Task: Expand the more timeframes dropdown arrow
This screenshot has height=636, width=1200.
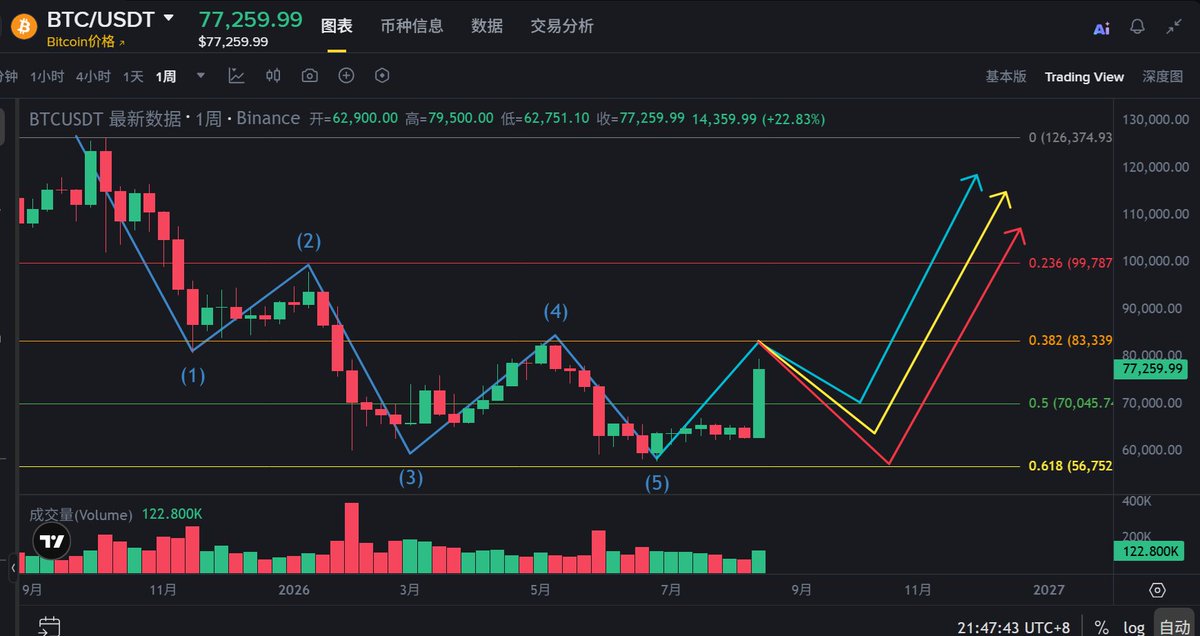Action: (201, 75)
